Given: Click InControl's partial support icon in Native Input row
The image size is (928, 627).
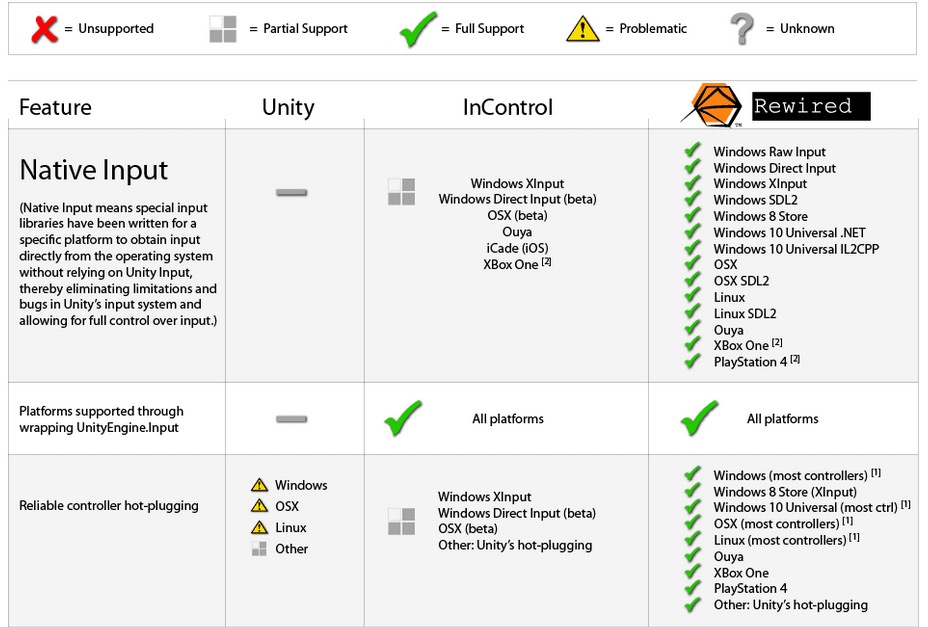Looking at the screenshot, I should tap(401, 192).
